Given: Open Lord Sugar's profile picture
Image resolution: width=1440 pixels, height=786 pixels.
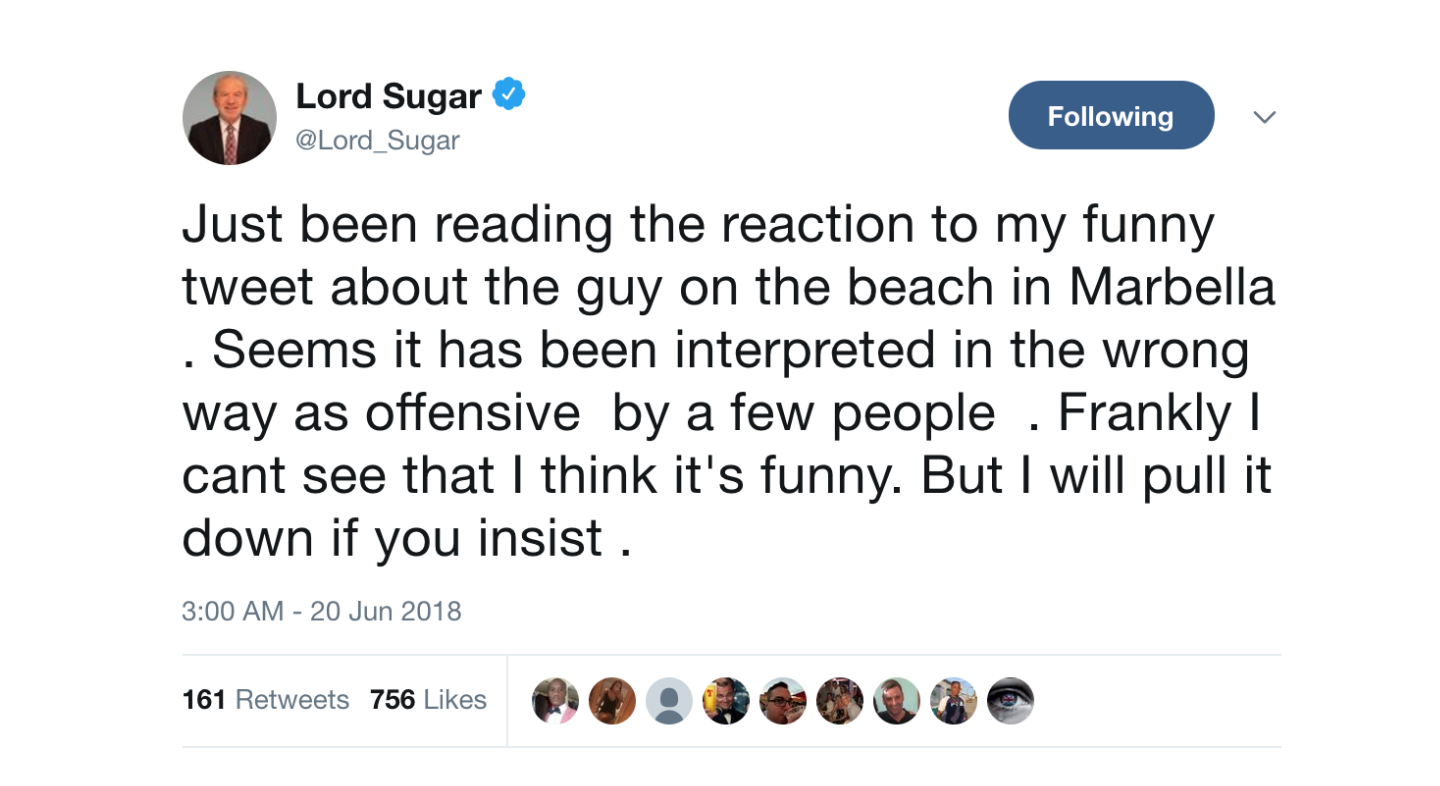Looking at the screenshot, I should click(x=229, y=118).
